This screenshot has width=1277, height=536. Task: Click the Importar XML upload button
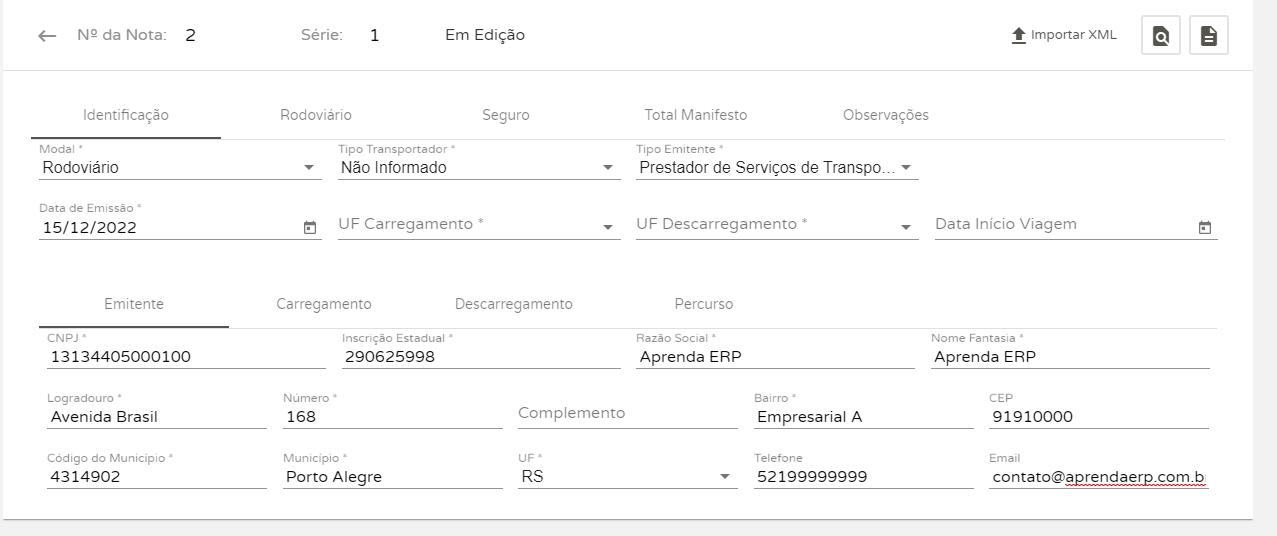(1064, 35)
